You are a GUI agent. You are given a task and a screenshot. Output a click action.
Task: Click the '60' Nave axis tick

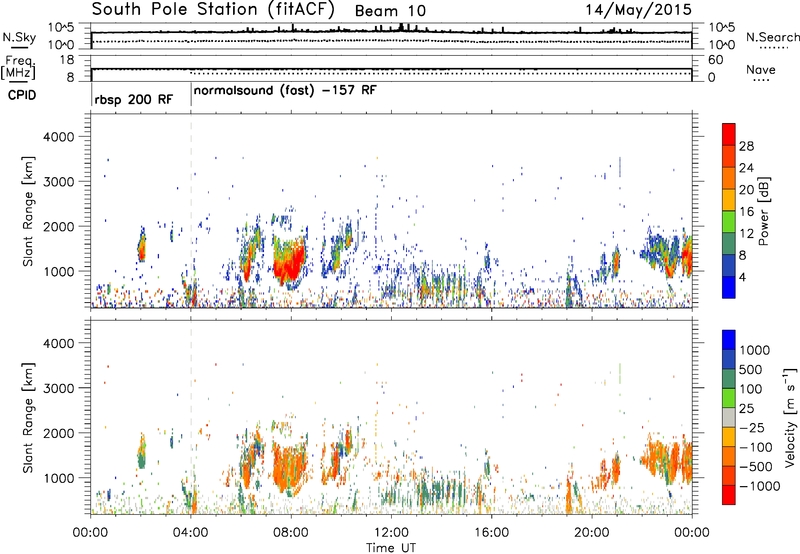716,60
